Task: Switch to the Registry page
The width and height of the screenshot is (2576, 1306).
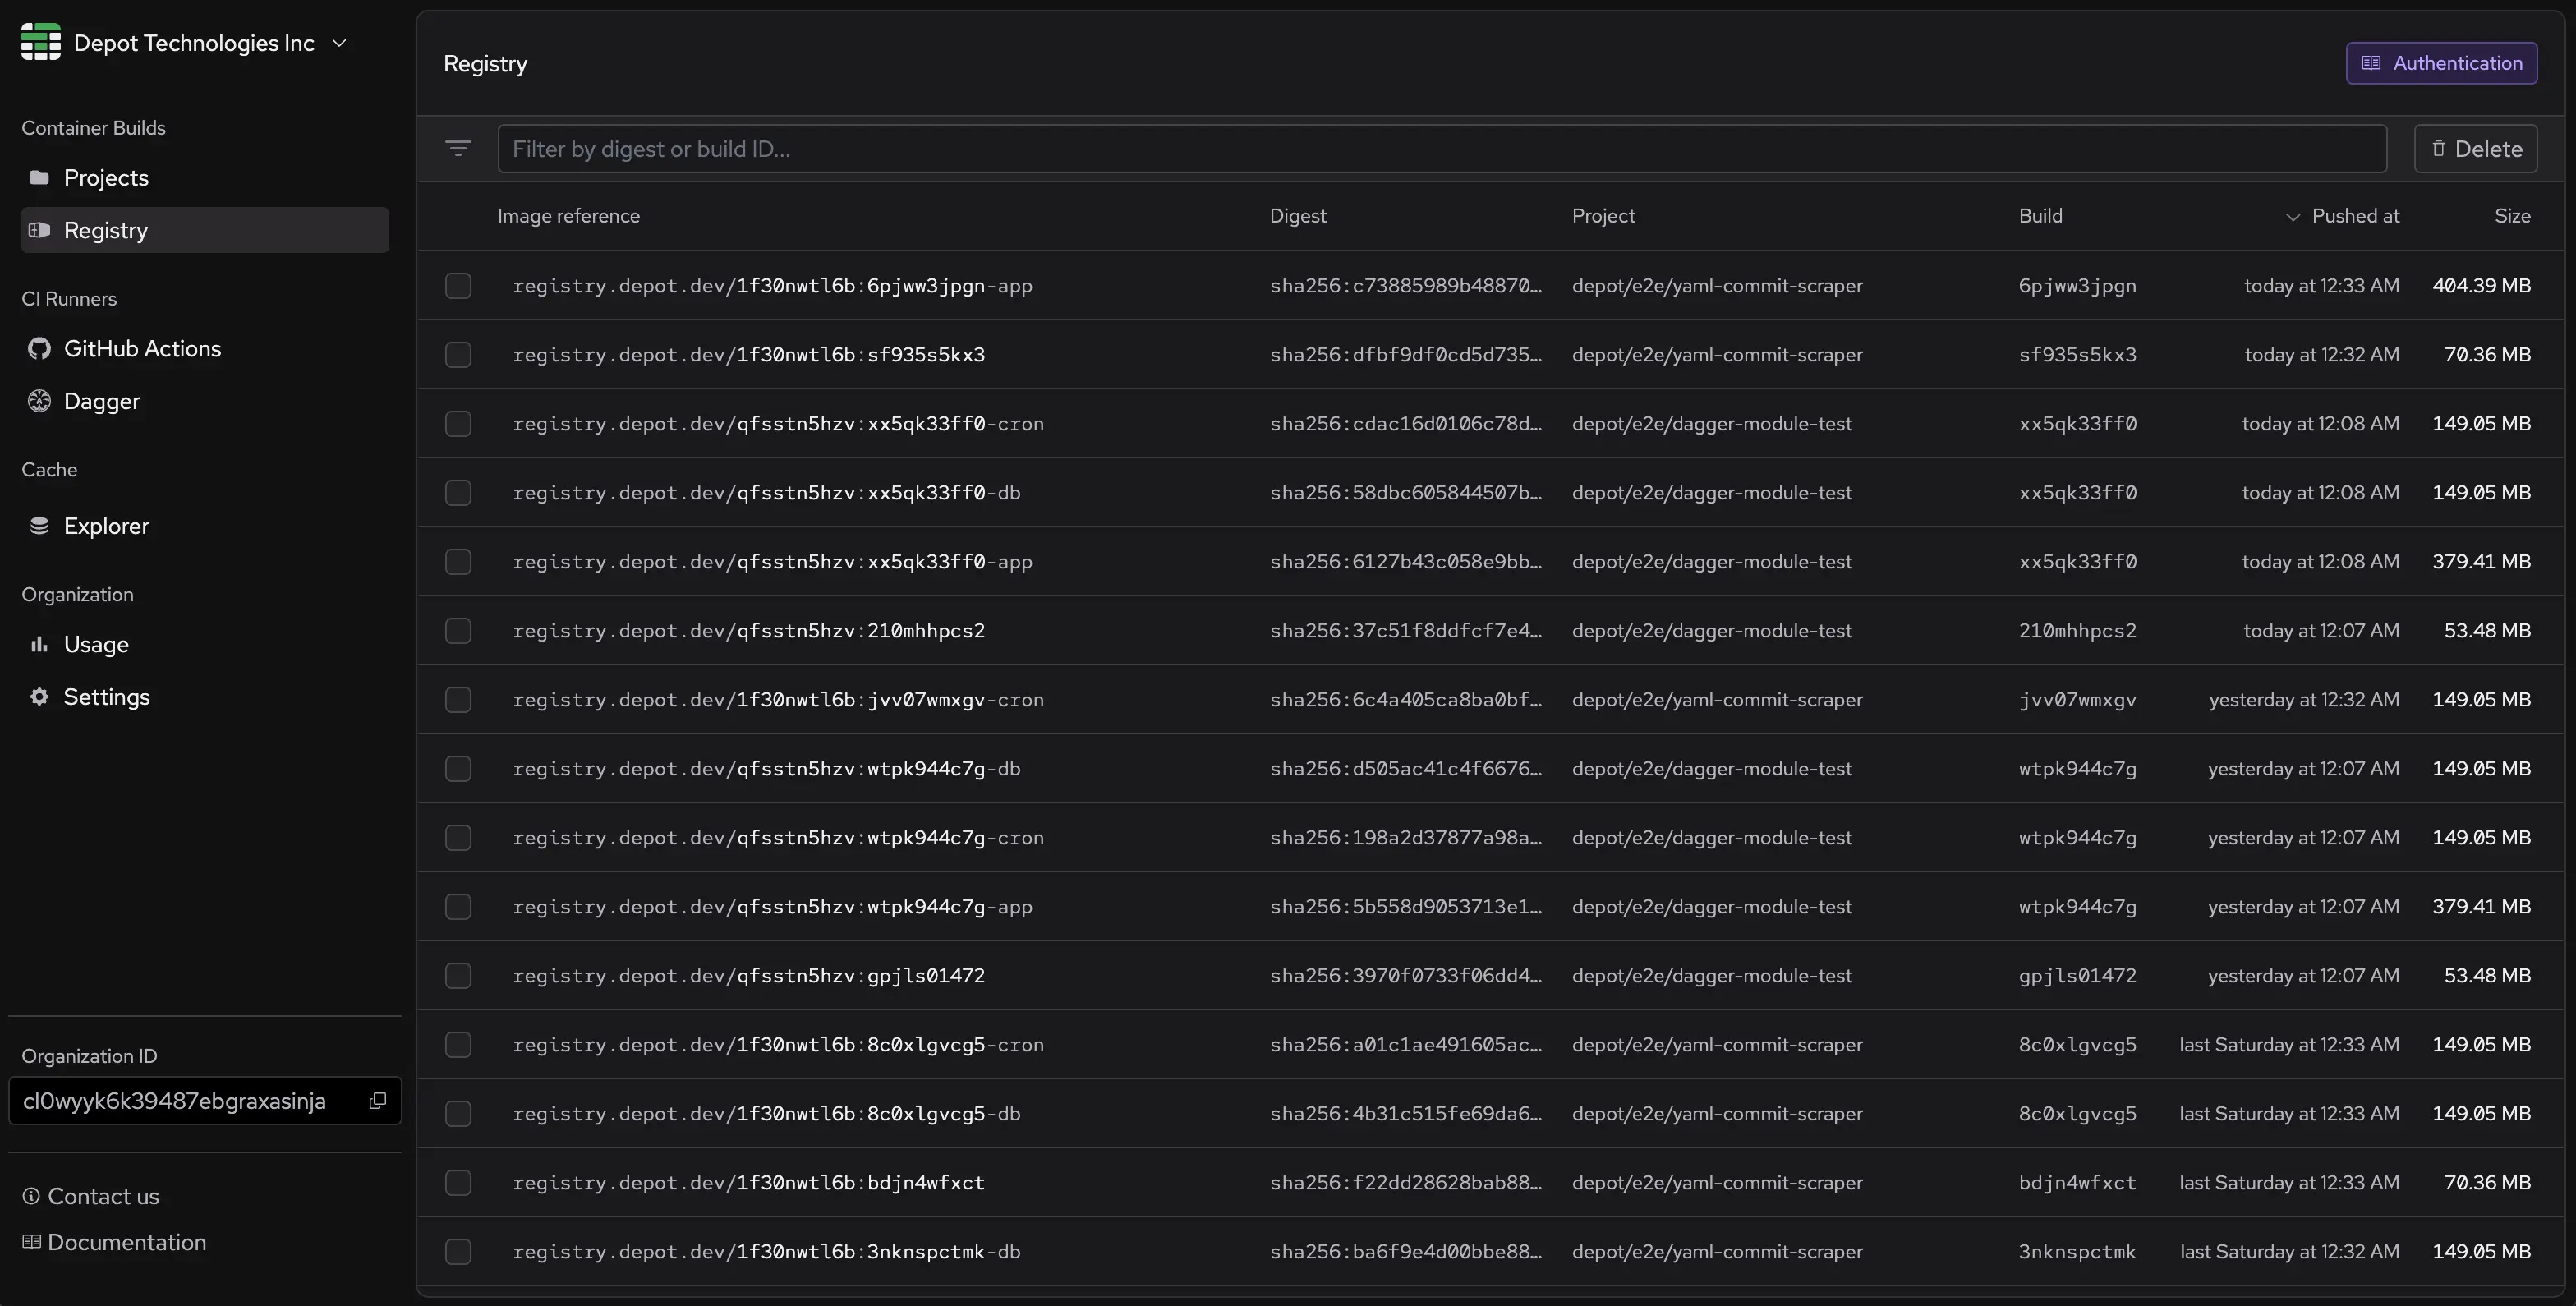Action: point(107,229)
